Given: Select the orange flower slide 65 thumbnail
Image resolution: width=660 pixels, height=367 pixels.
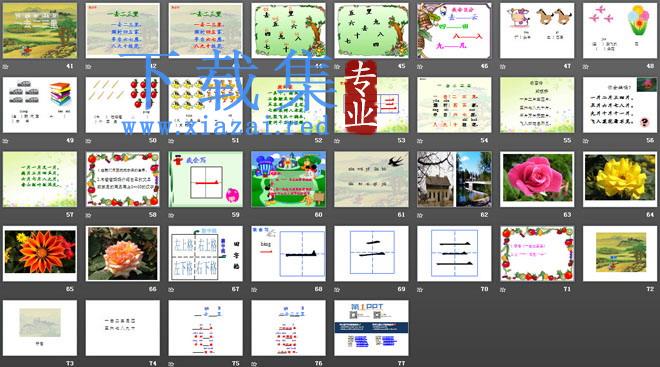Looking at the screenshot, I should pos(40,254).
